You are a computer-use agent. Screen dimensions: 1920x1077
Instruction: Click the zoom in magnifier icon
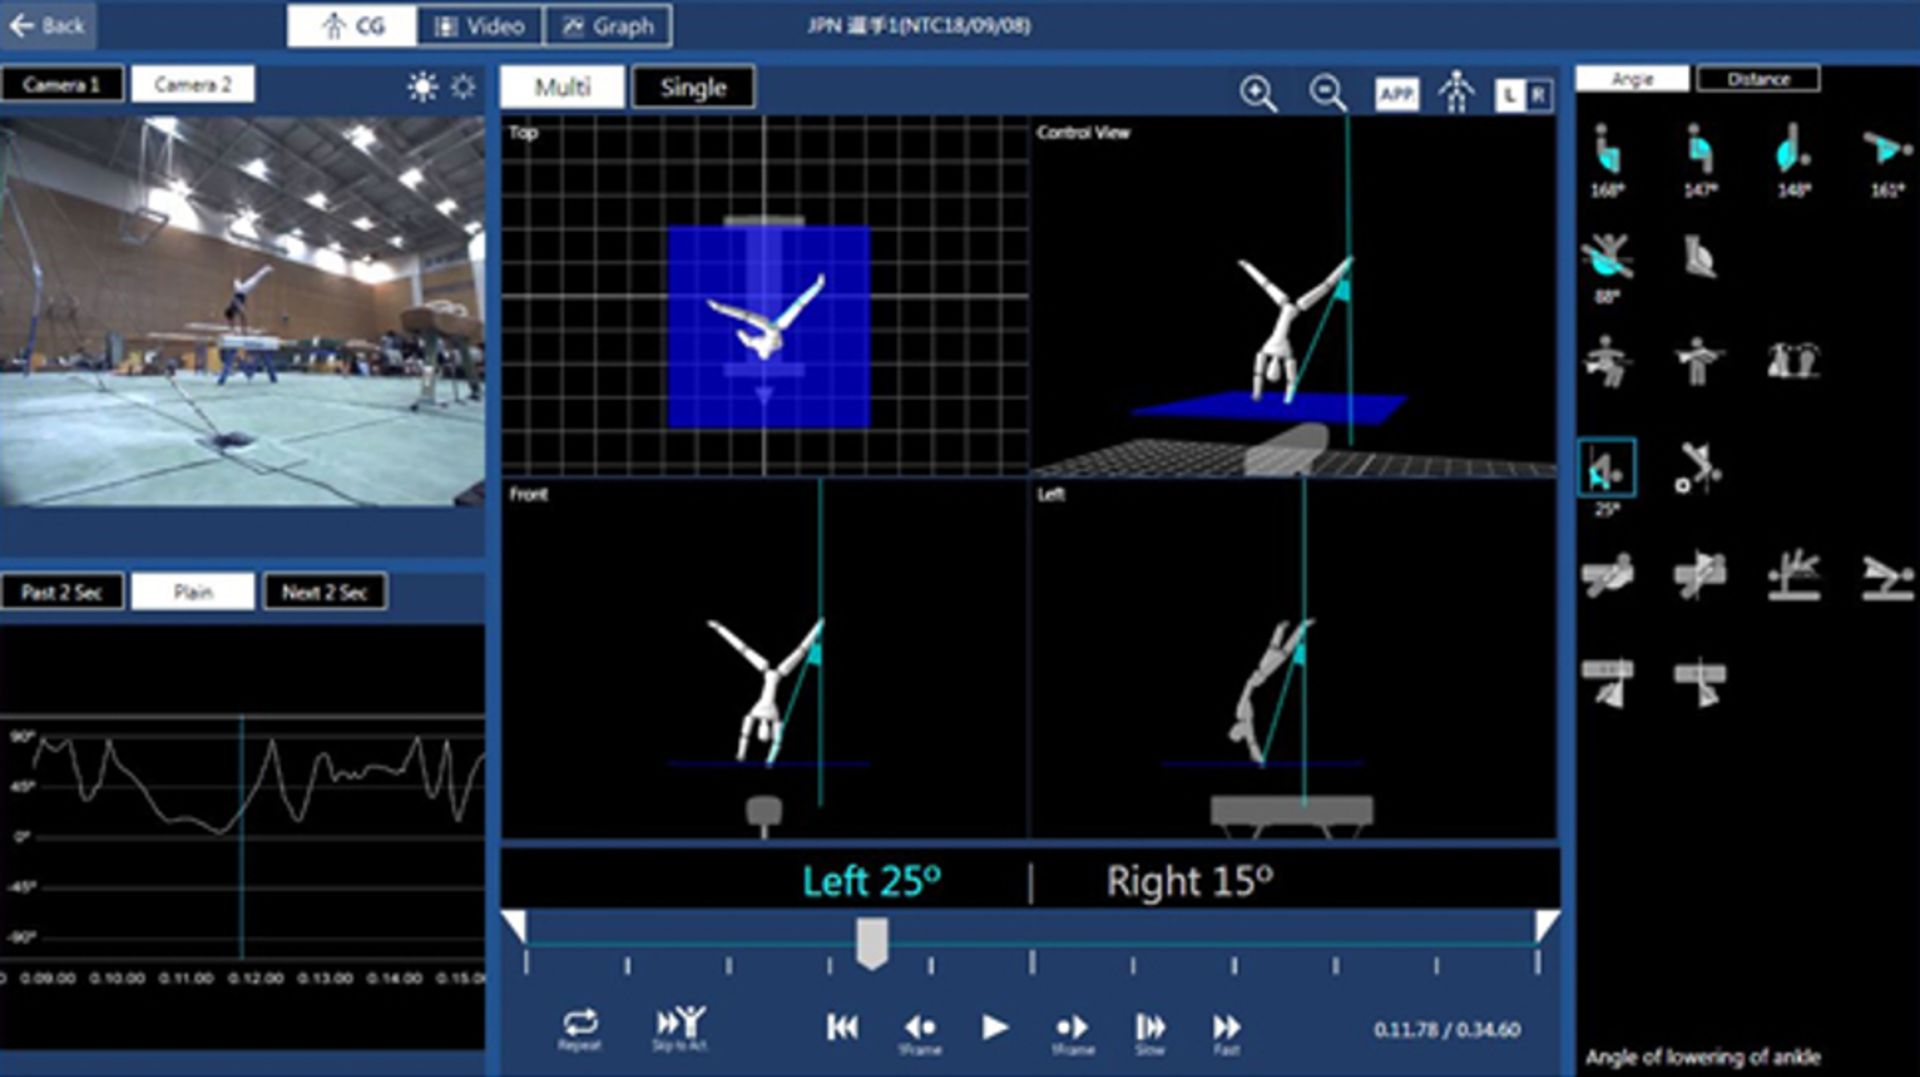point(1257,94)
